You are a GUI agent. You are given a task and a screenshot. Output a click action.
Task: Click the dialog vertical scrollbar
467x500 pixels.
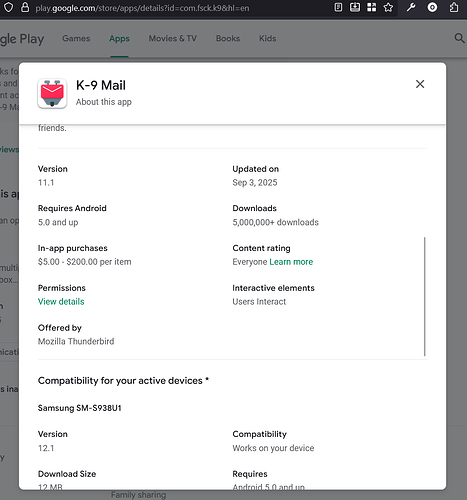point(425,296)
